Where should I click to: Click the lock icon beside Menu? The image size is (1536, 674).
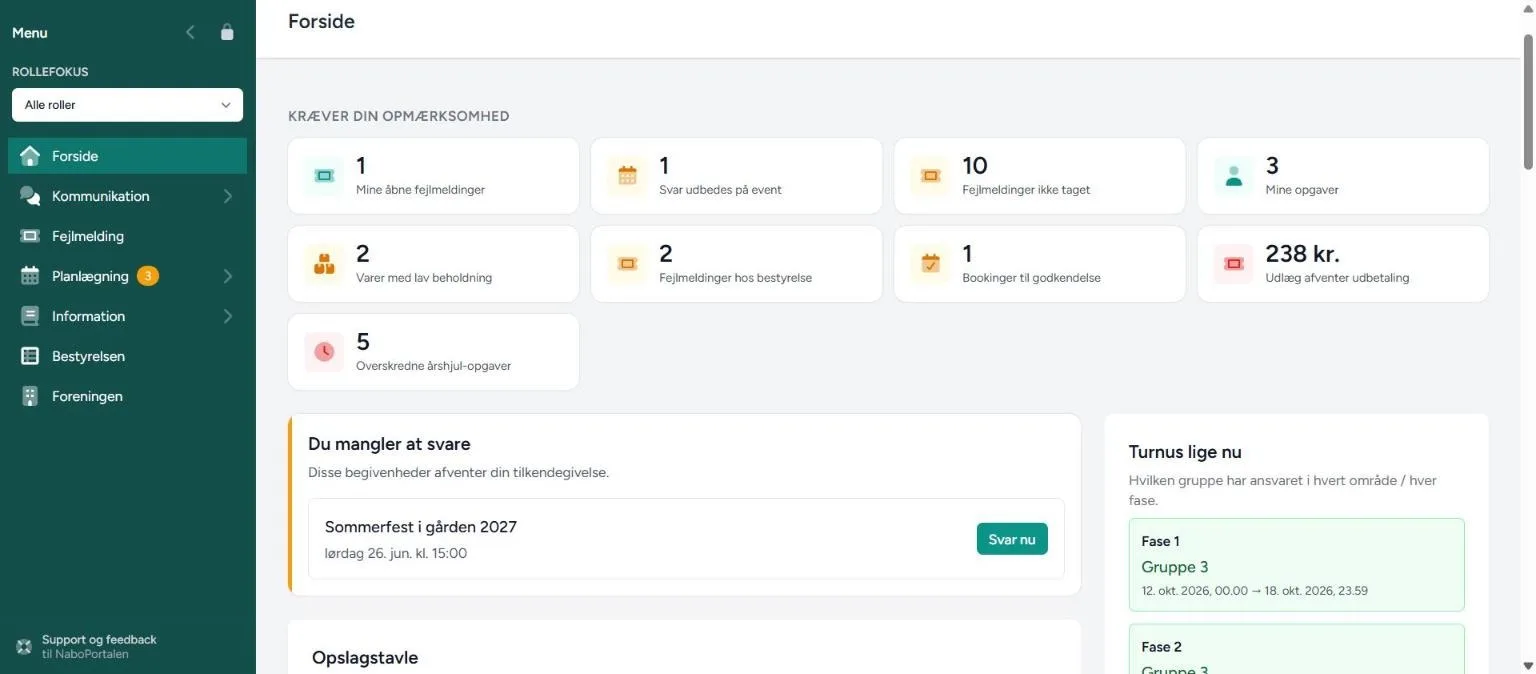(x=227, y=32)
